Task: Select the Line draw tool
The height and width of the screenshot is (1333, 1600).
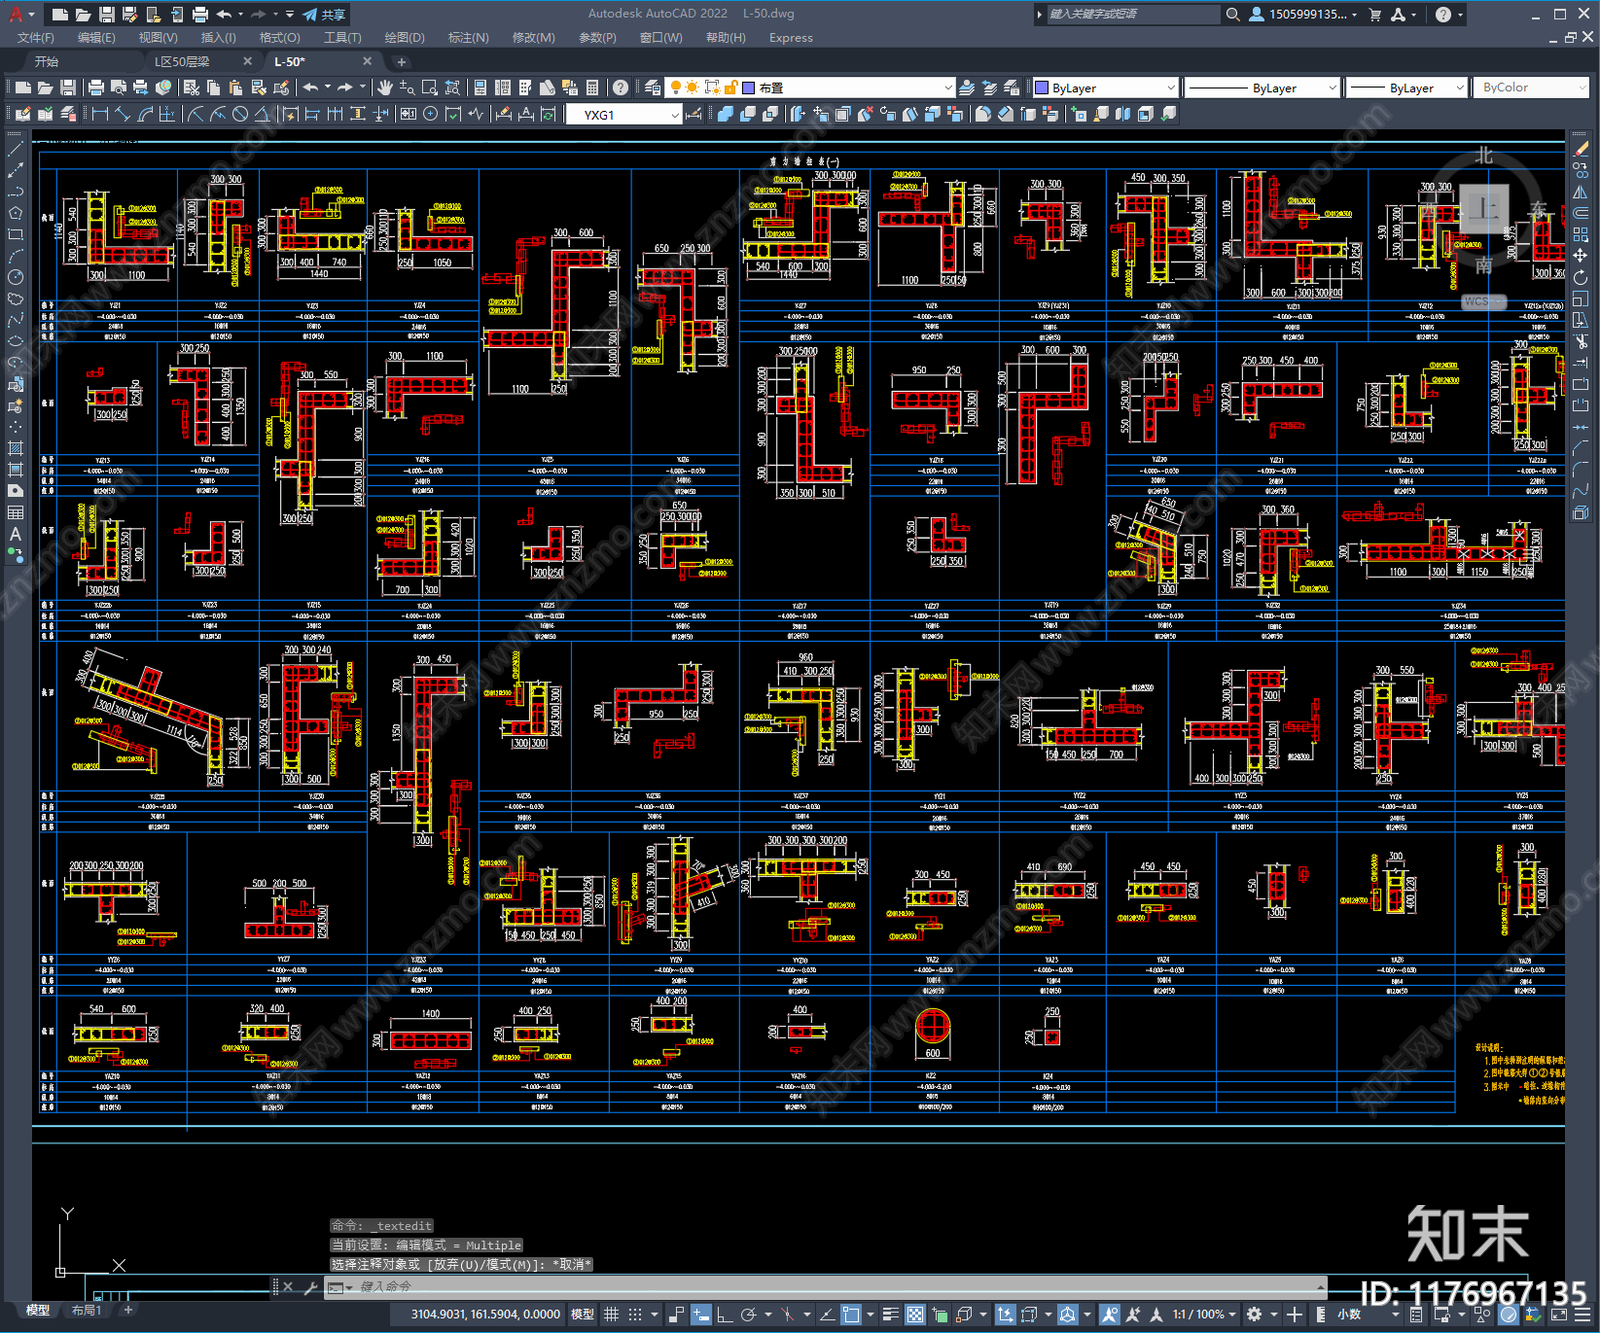Action: (15, 148)
